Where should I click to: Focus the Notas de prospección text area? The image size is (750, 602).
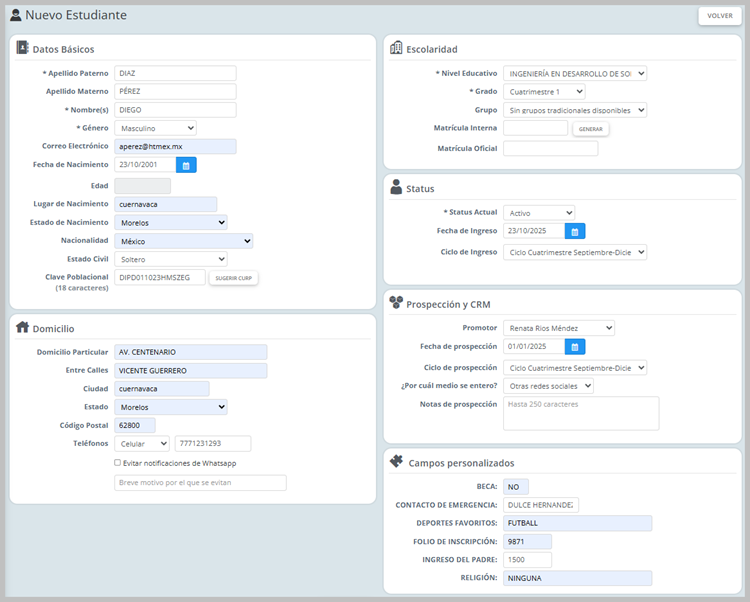coord(580,413)
